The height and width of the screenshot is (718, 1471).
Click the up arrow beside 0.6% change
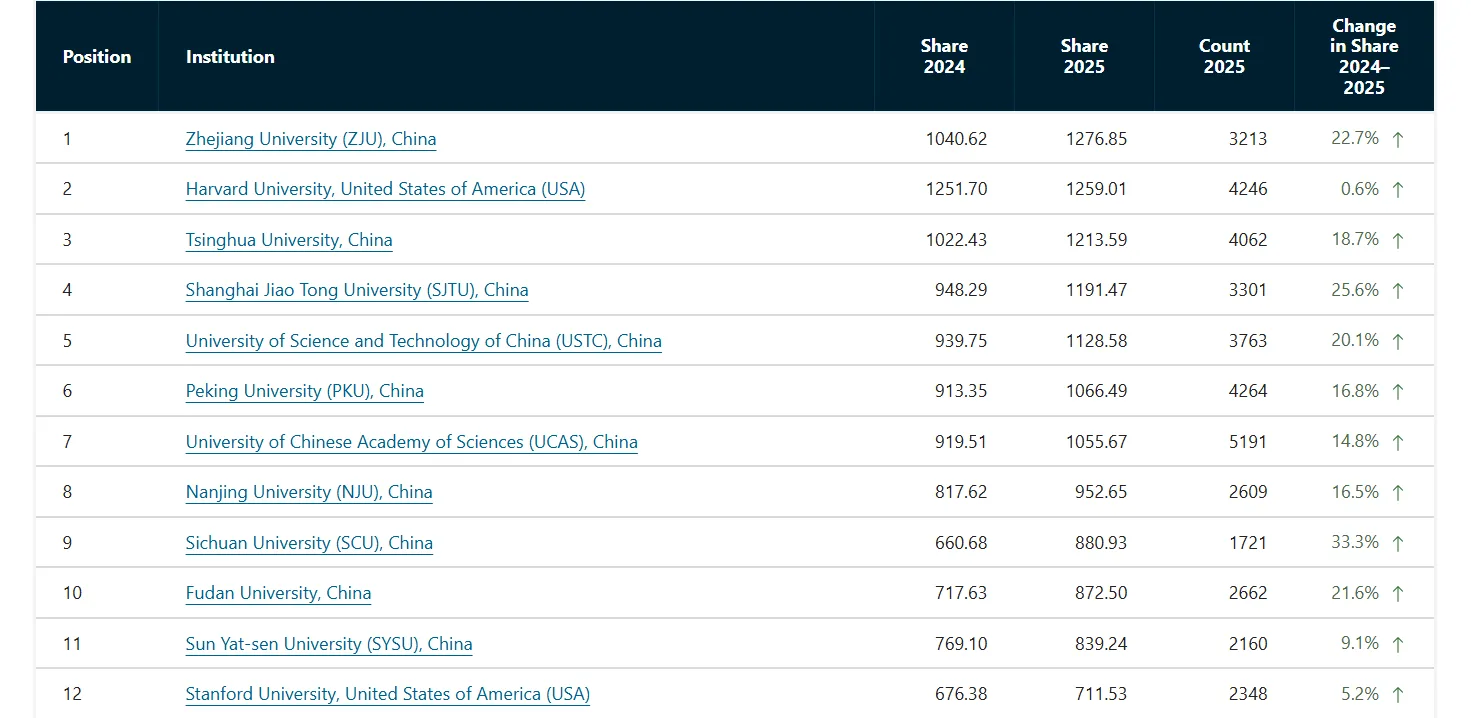(1398, 189)
